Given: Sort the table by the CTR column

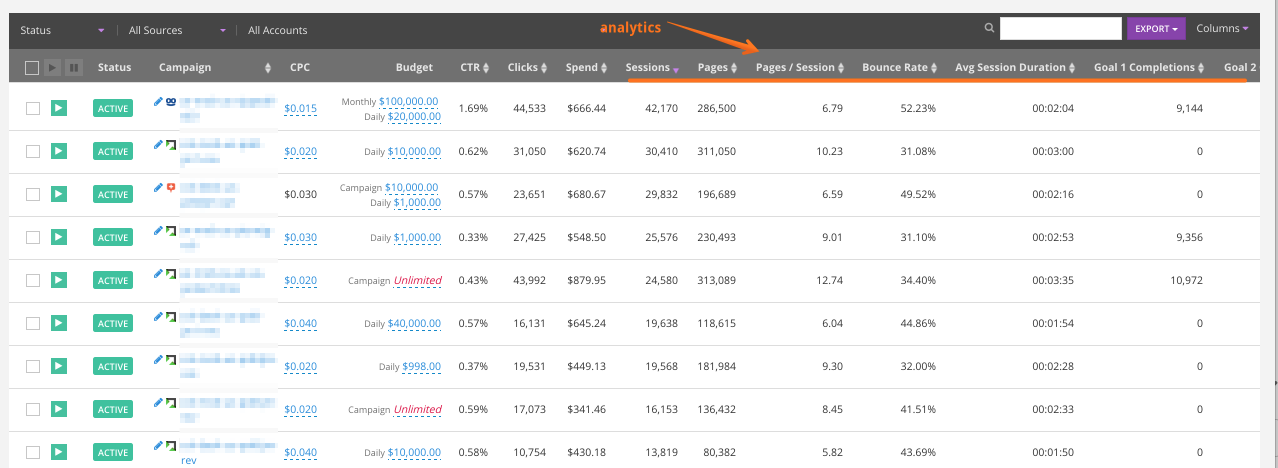Looking at the screenshot, I should [474, 68].
